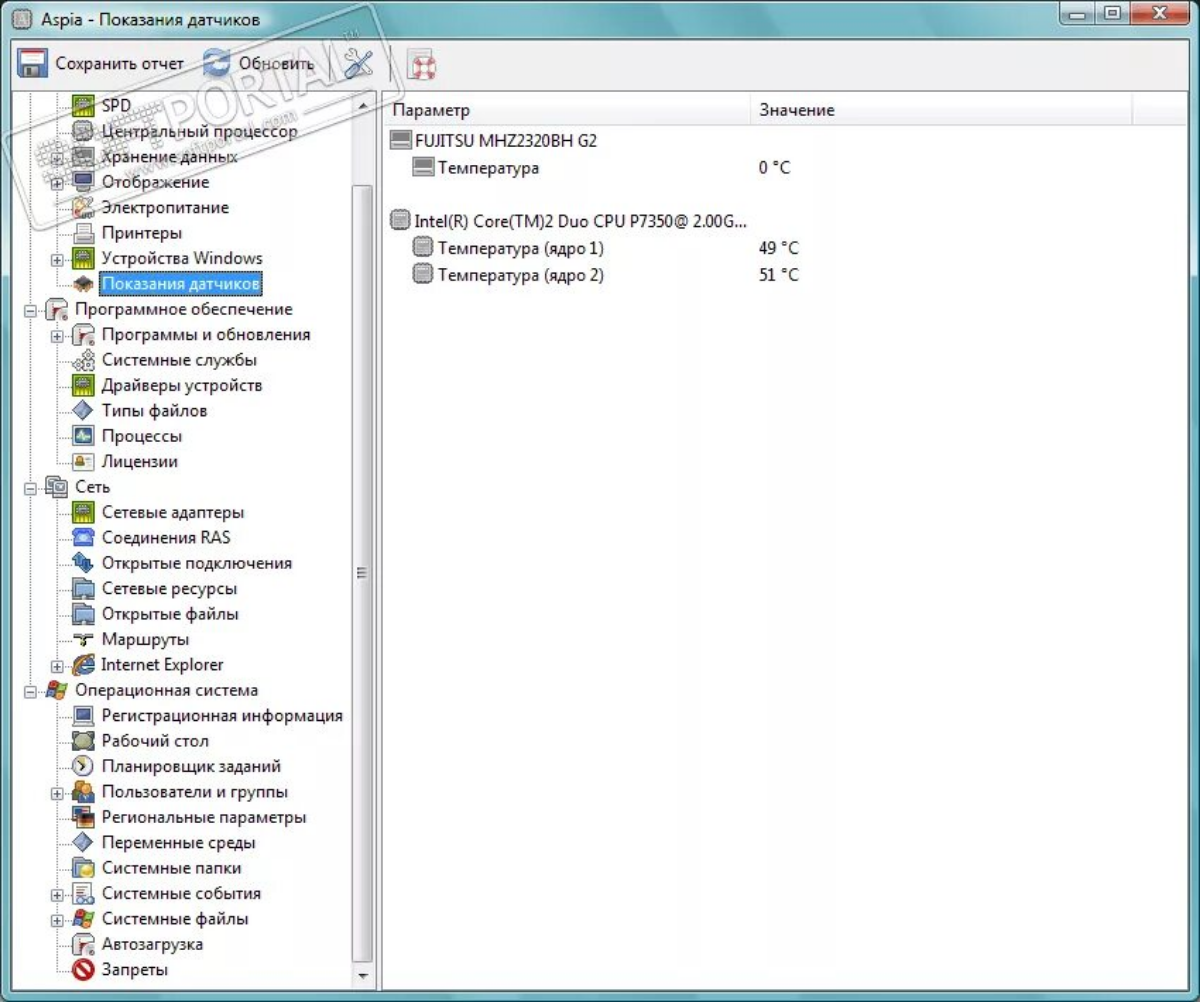Click the lifebuoy help icon in toolbar
This screenshot has width=1200, height=1002.
421,65
